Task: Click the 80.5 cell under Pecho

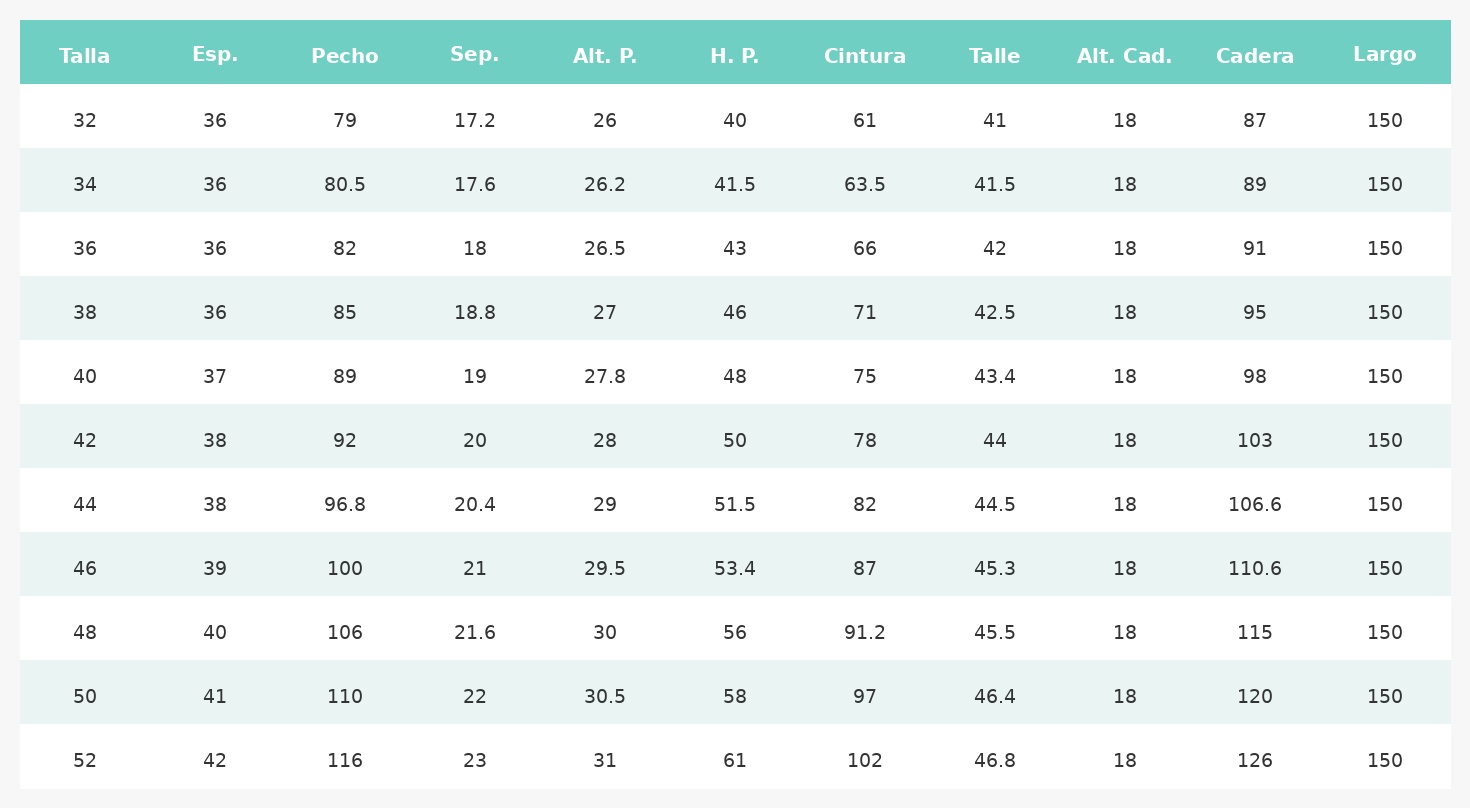Action: coord(345,185)
